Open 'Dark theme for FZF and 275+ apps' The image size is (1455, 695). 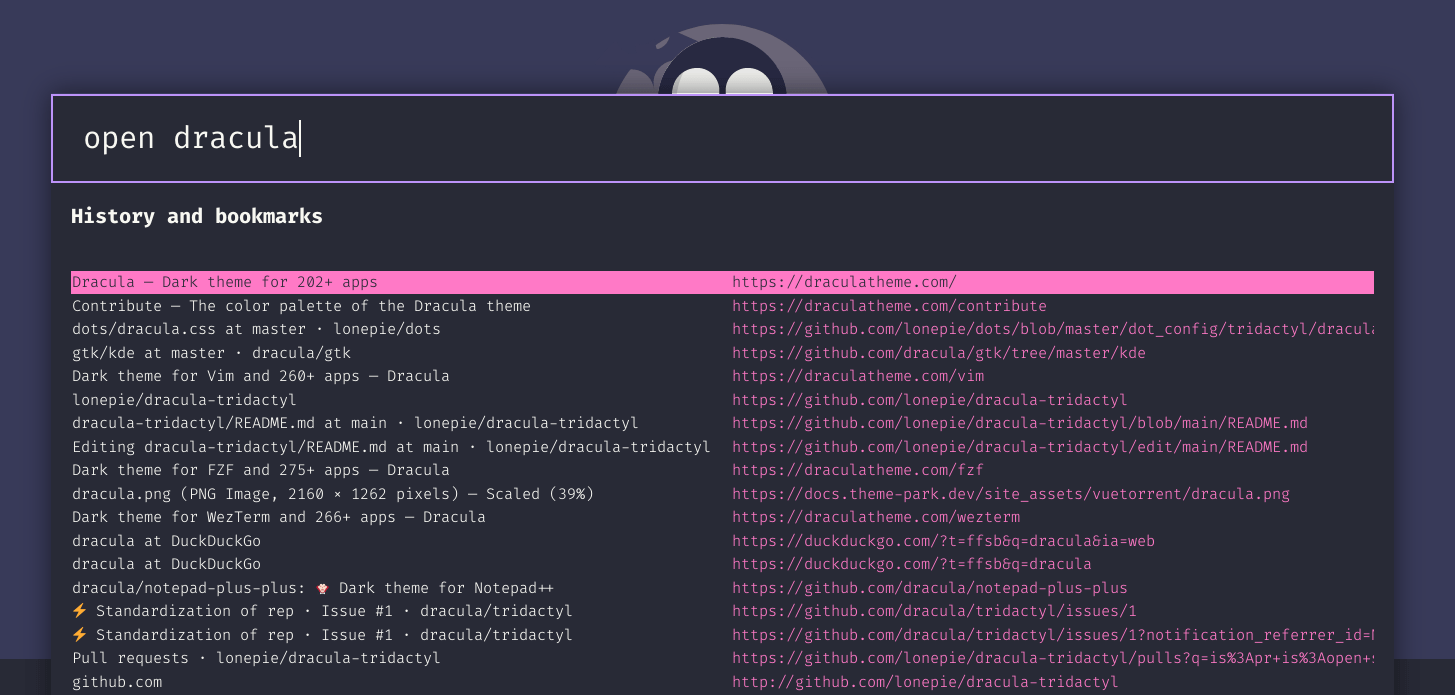[261, 470]
